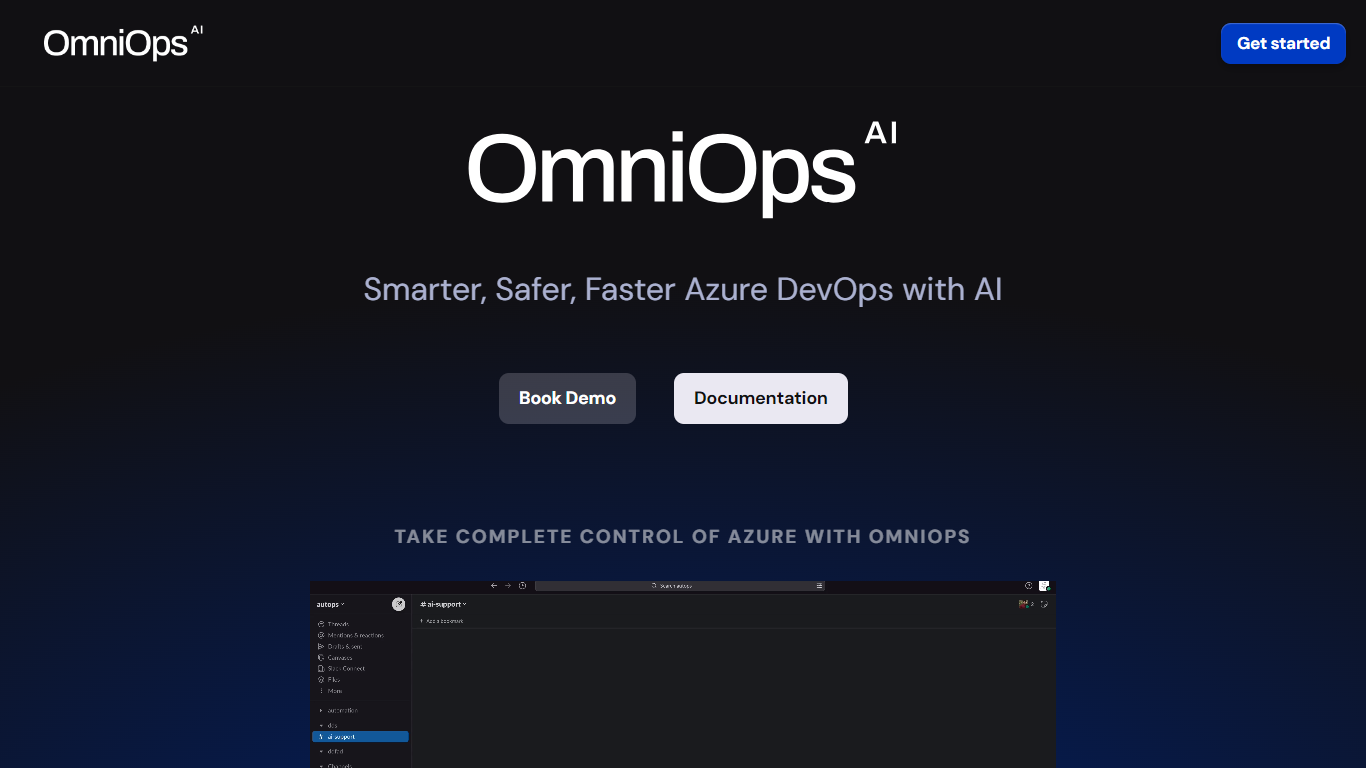Expand the autops workspace dropdown

[330, 604]
